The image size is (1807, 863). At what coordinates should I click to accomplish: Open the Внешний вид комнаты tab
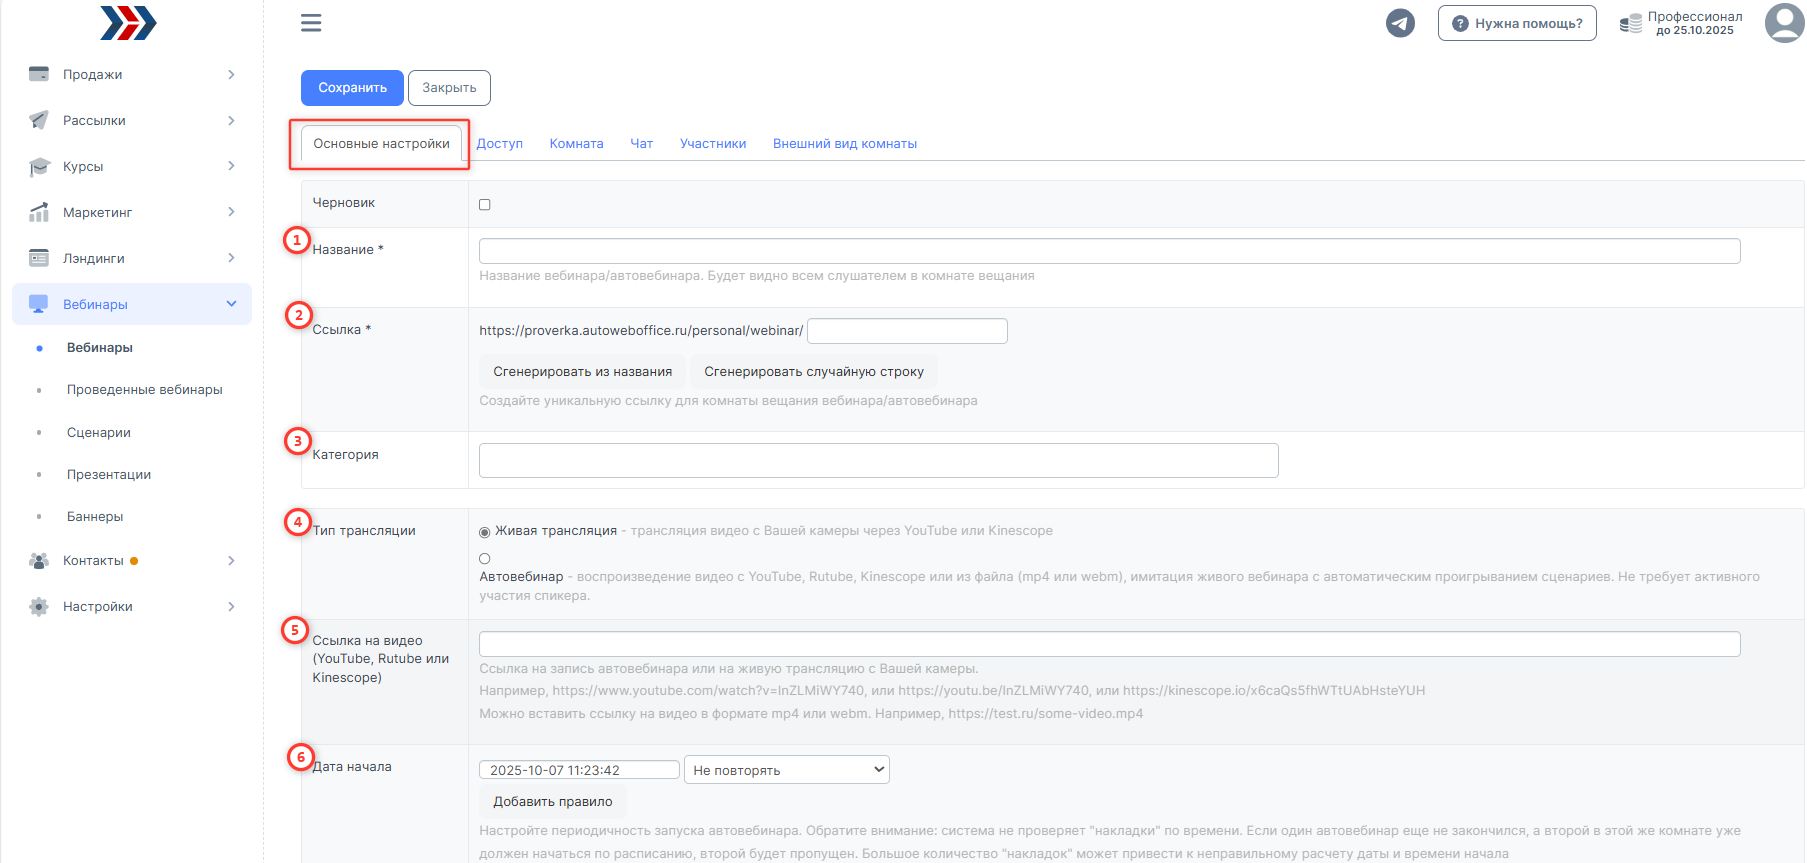[x=844, y=143]
